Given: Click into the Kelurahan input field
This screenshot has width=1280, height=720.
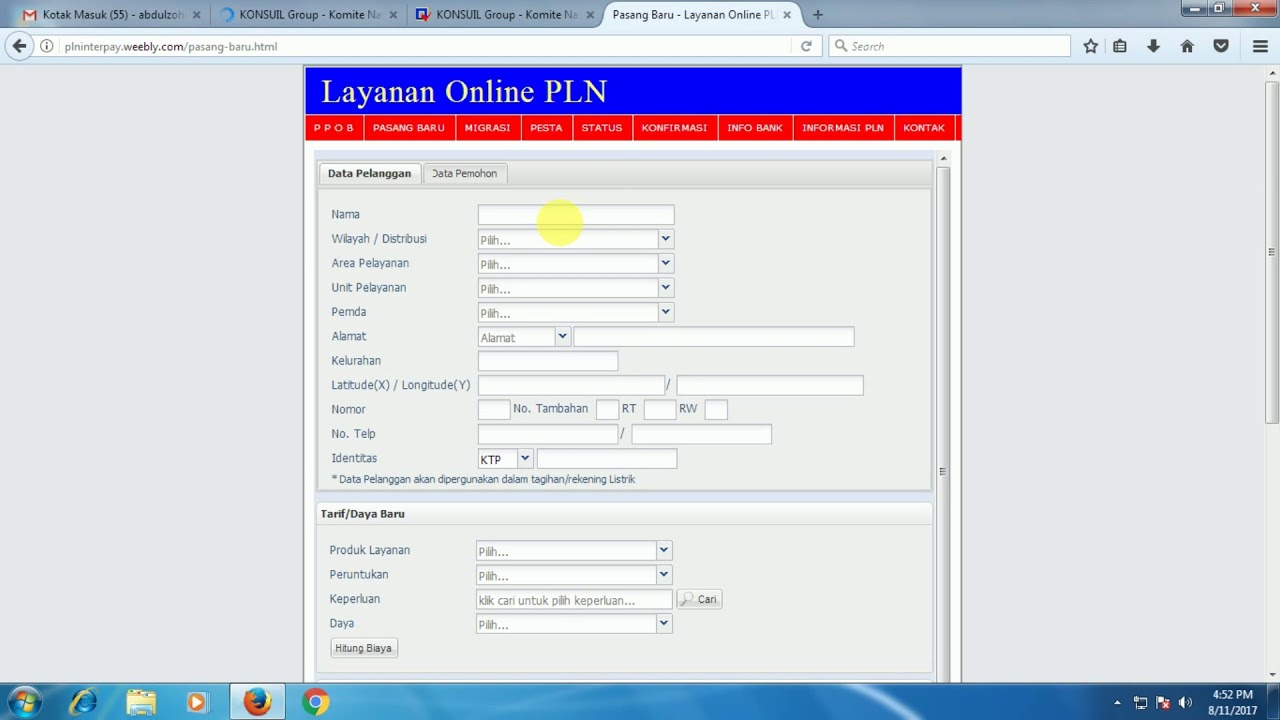Looking at the screenshot, I should point(548,361).
